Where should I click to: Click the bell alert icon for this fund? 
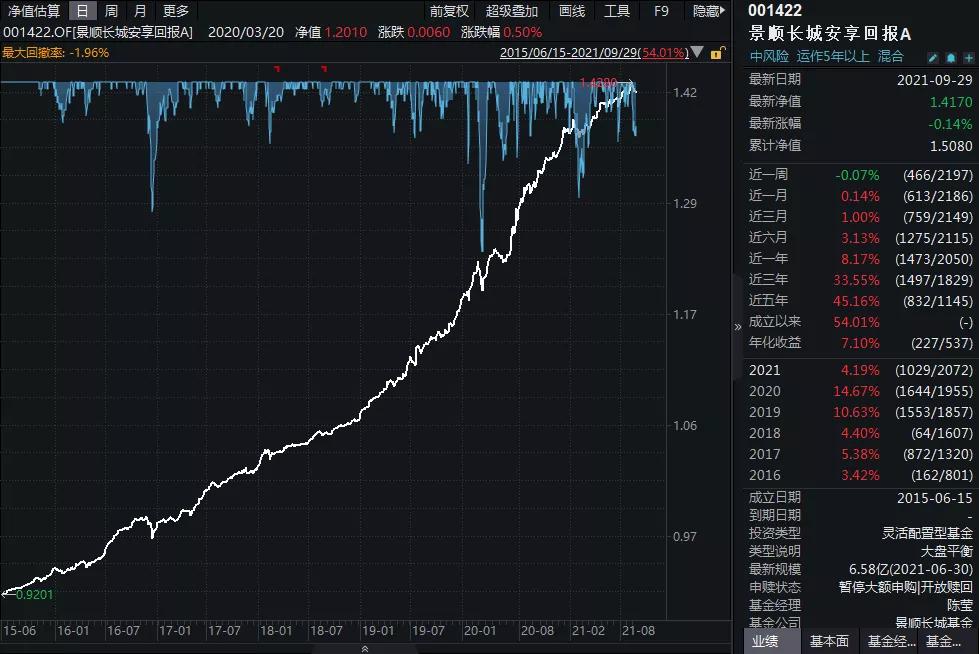(950, 58)
